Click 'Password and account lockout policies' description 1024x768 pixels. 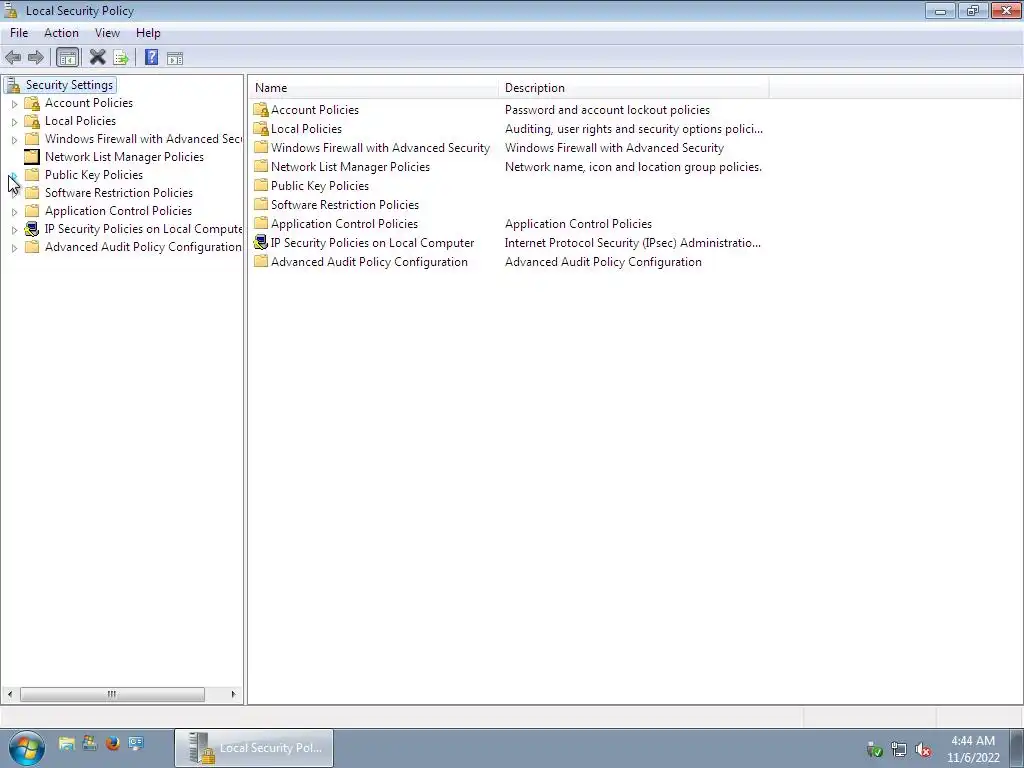click(607, 110)
